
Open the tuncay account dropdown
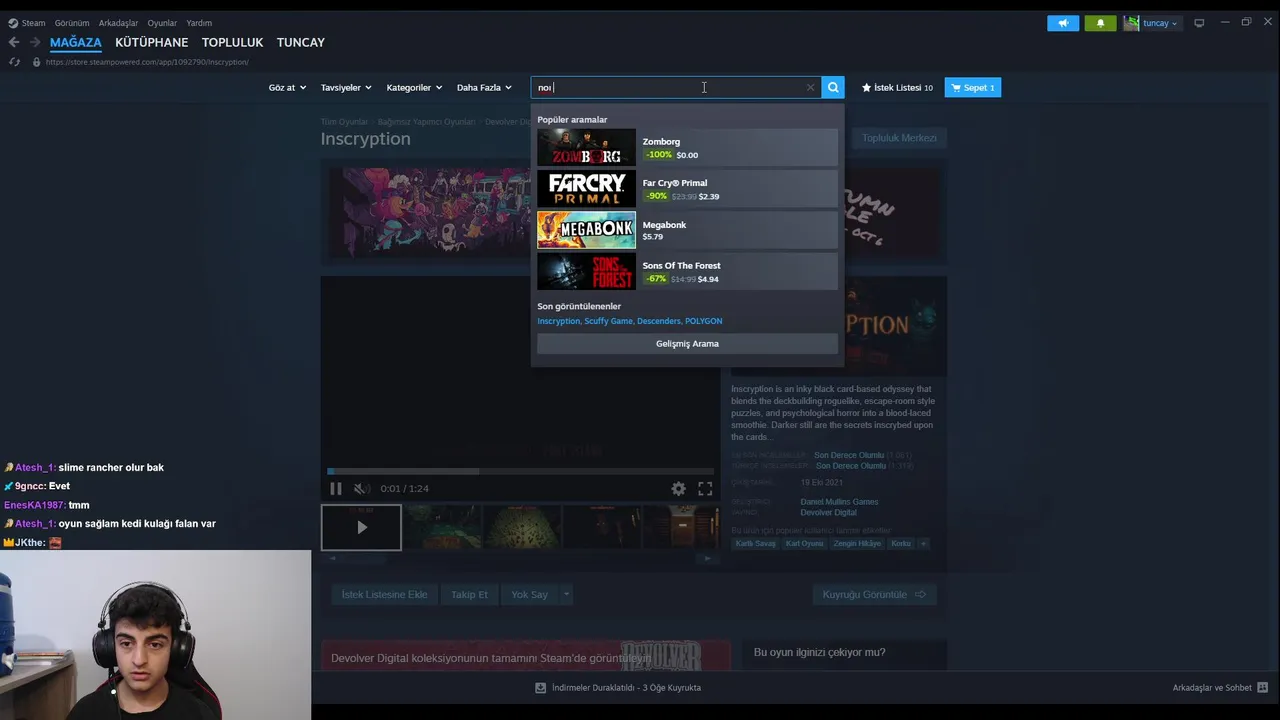(1151, 23)
